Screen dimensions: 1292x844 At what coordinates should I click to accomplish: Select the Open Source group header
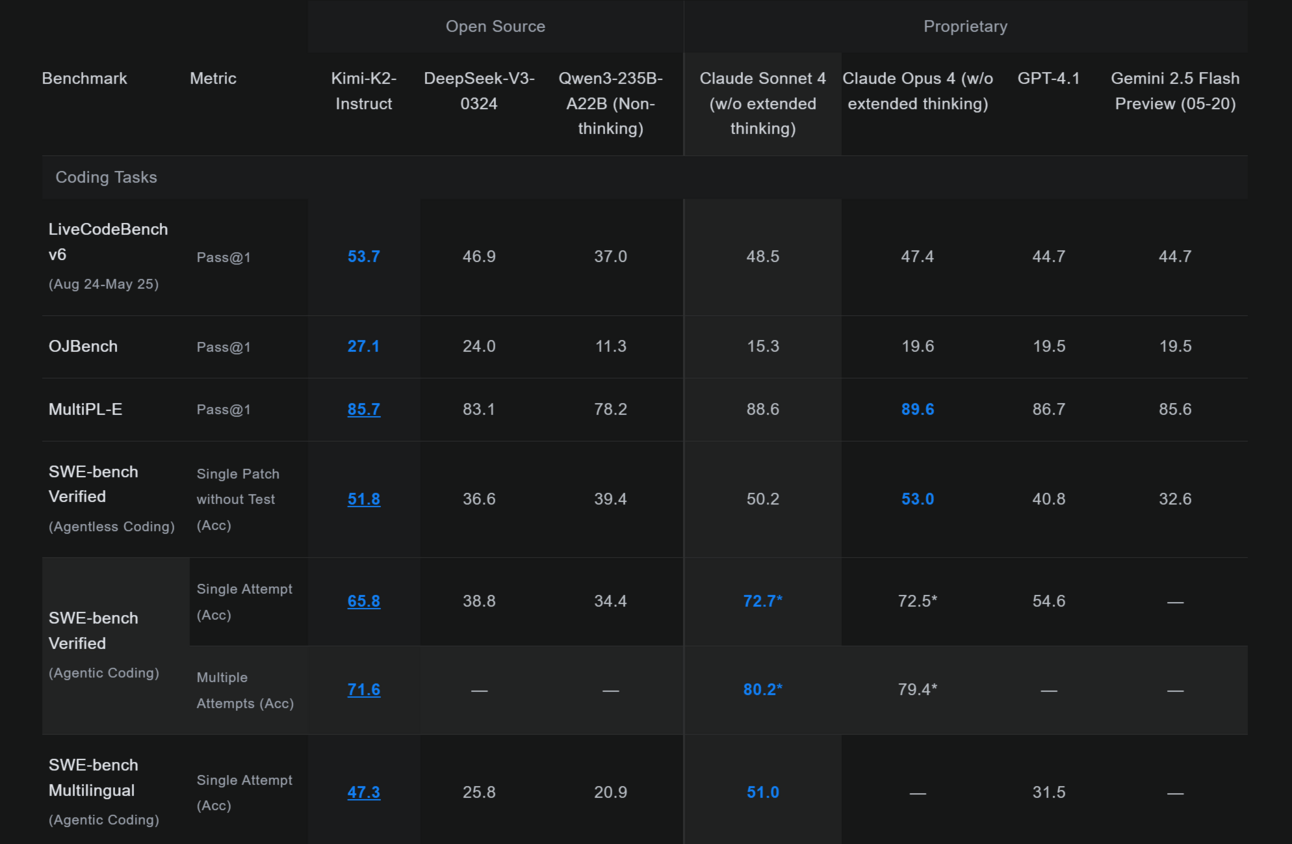tap(496, 27)
